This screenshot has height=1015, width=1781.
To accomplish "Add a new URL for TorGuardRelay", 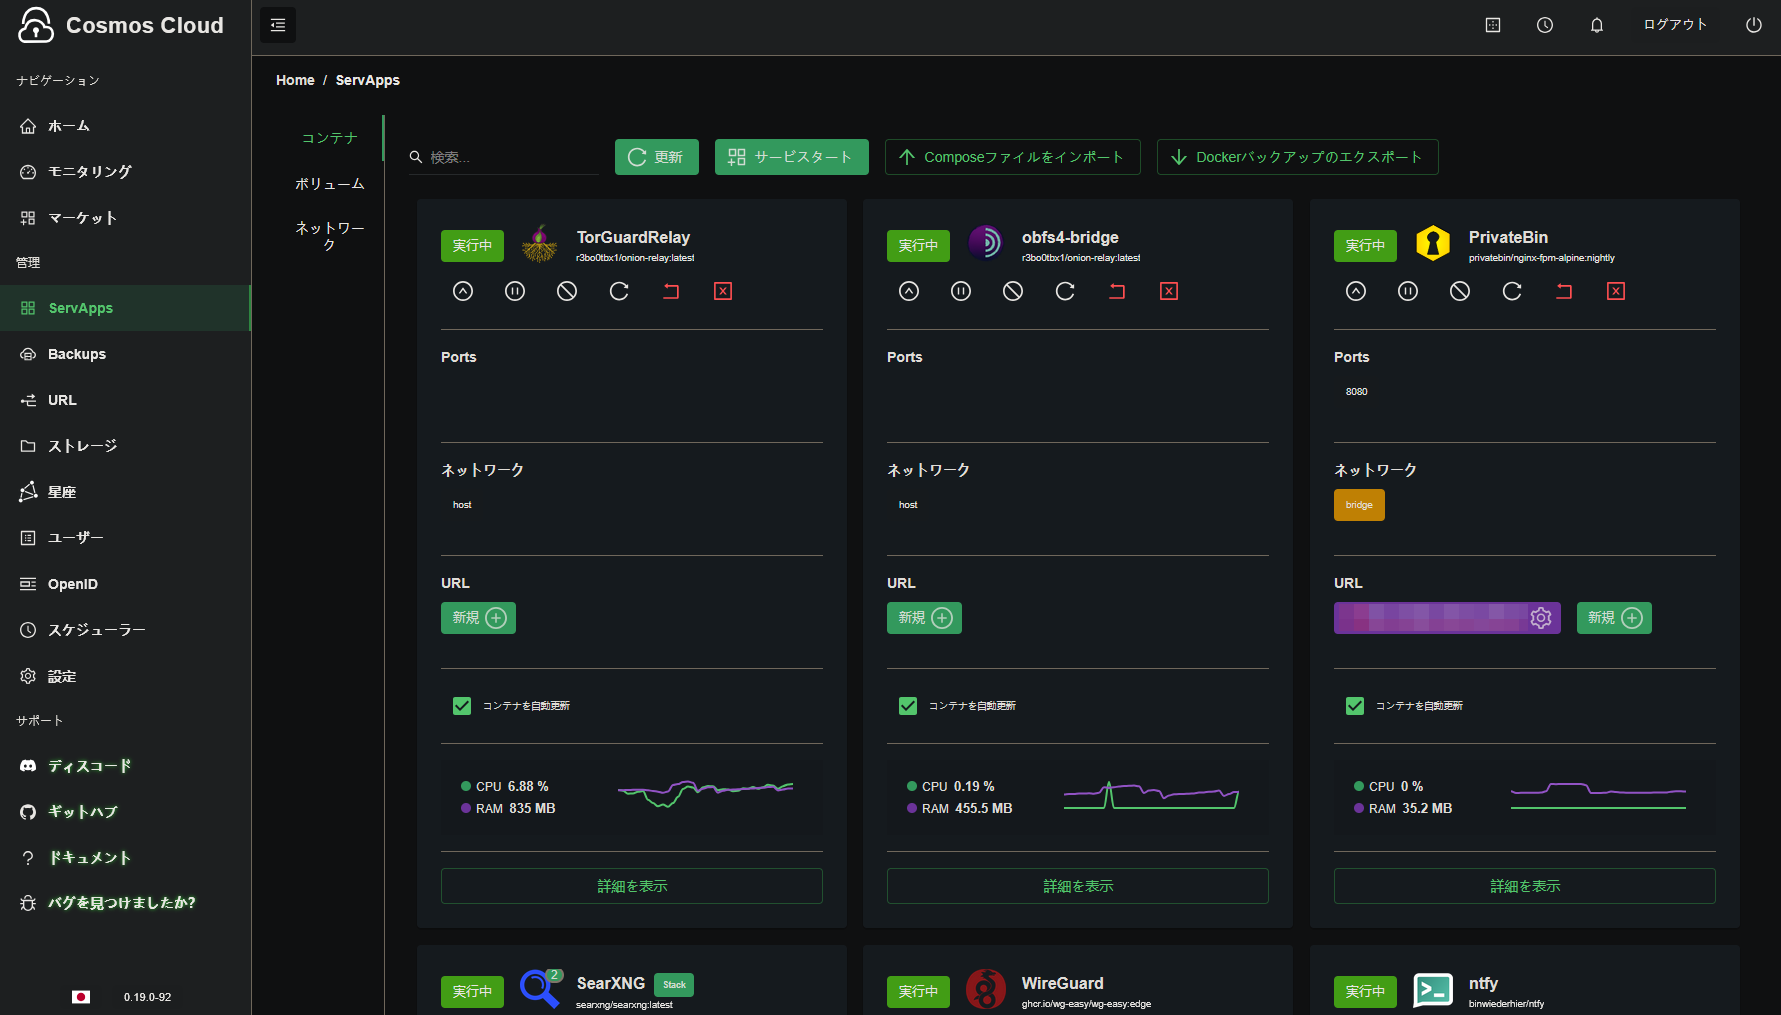I will click(x=478, y=618).
